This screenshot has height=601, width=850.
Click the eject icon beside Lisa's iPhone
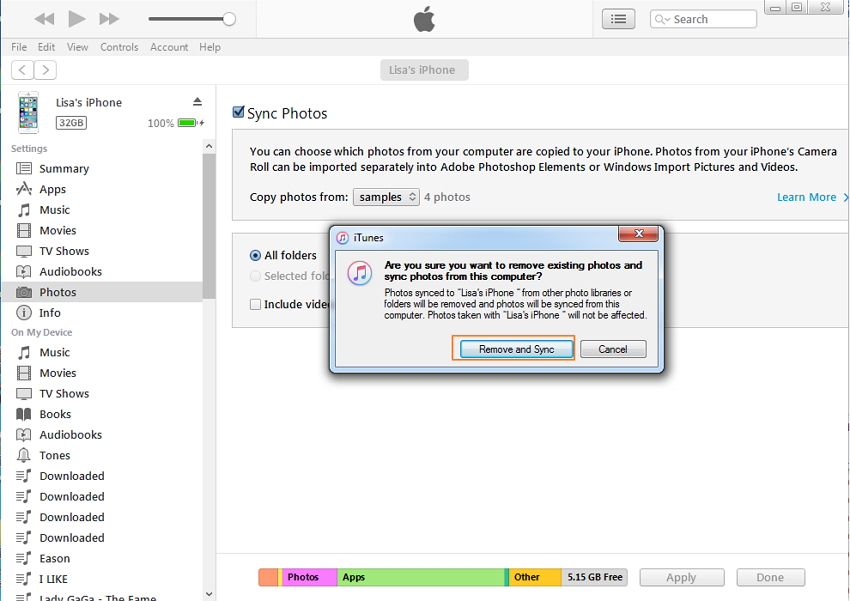197,102
